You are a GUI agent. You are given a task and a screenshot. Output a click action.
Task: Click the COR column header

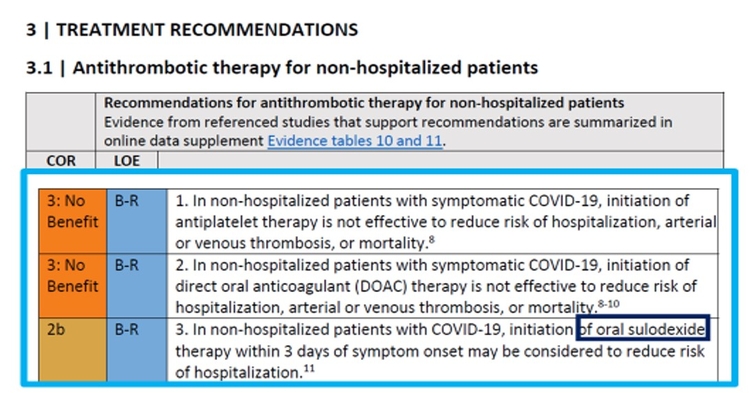coord(61,161)
